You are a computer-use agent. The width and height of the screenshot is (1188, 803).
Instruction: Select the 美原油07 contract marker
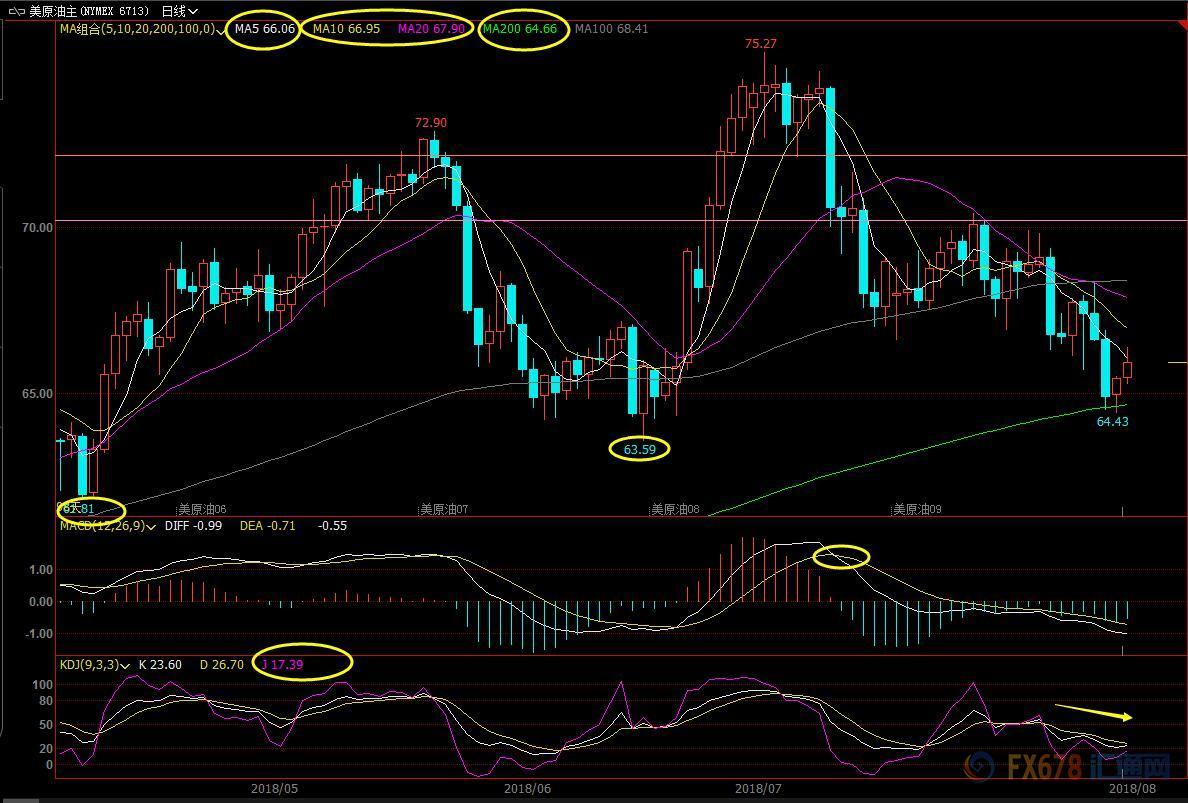[444, 509]
